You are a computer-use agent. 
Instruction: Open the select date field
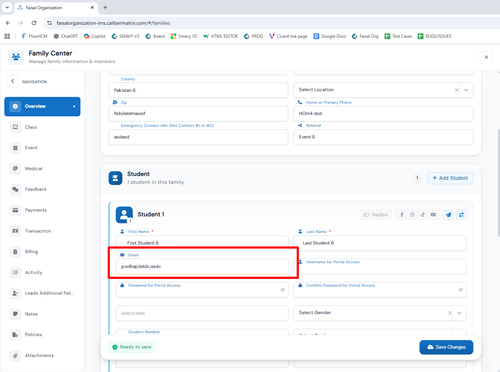(202, 313)
